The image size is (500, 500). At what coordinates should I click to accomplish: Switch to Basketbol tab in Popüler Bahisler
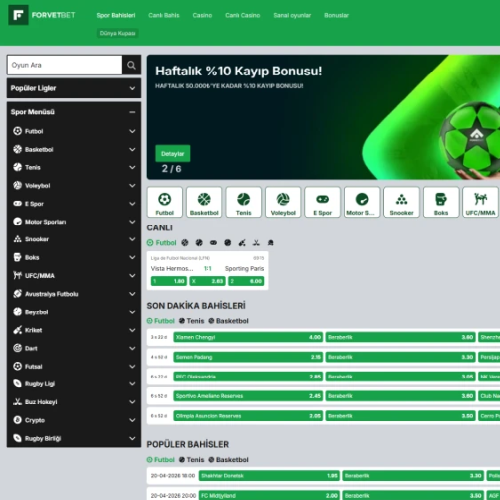[x=228, y=460]
